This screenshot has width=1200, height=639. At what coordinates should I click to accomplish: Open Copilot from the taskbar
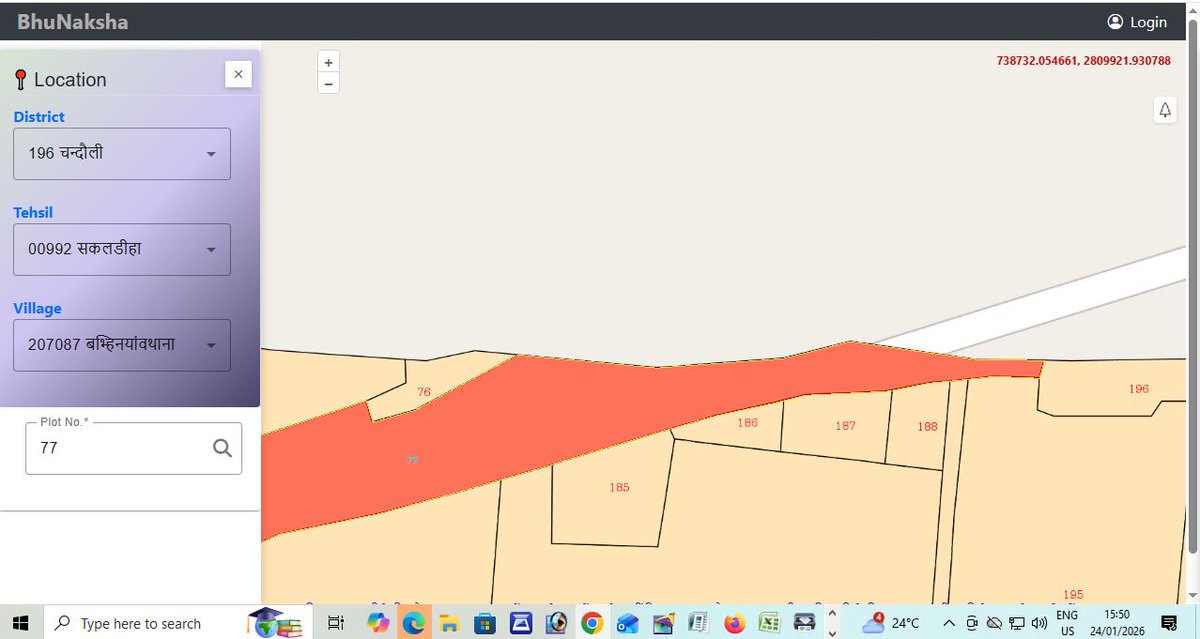(378, 623)
